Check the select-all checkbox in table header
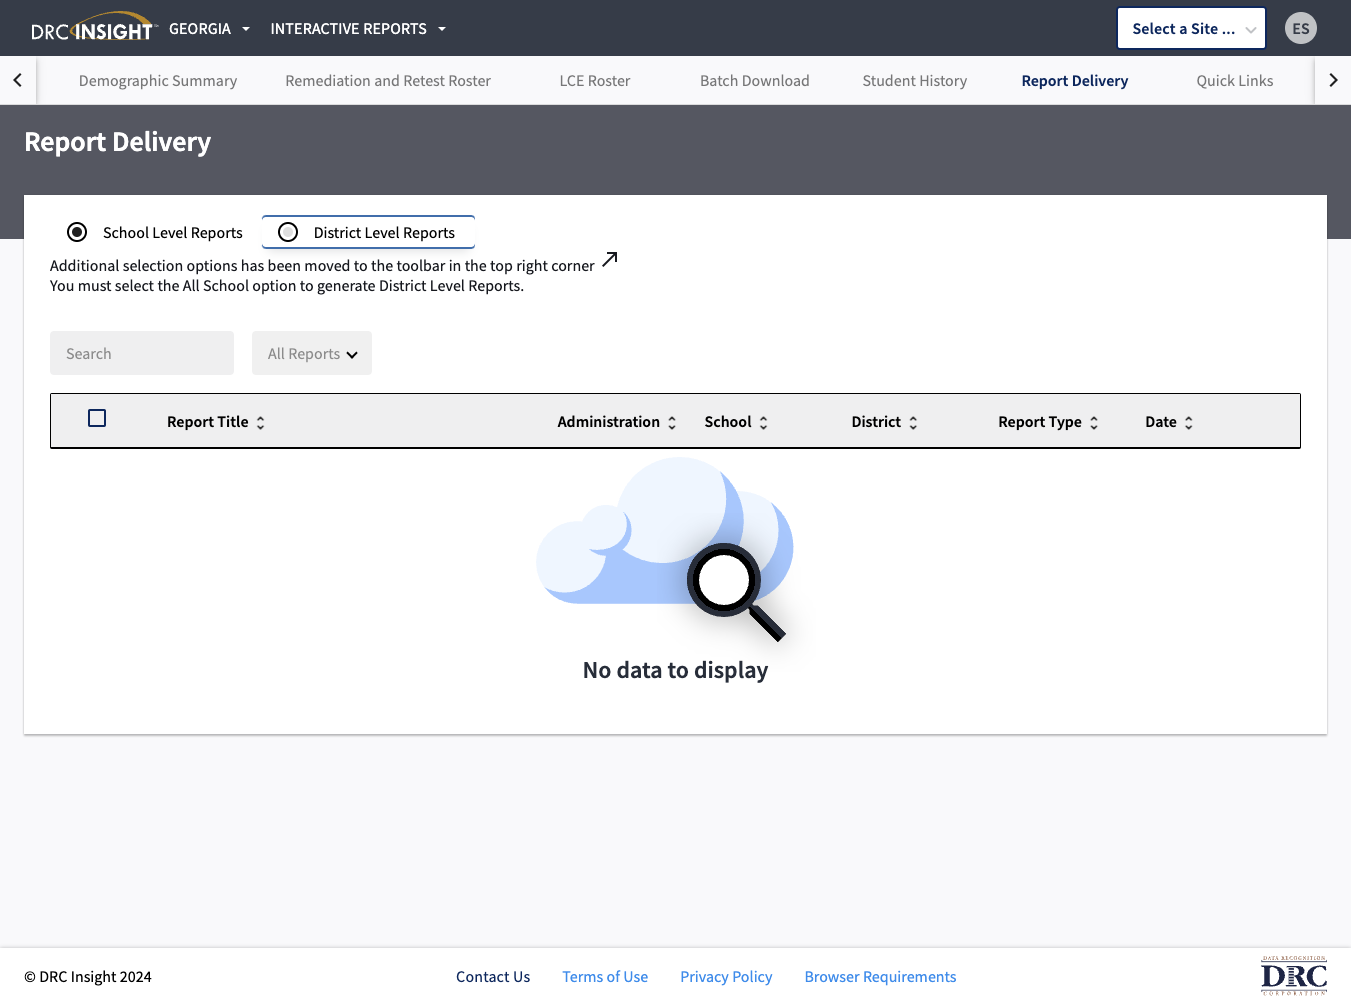 [97, 418]
